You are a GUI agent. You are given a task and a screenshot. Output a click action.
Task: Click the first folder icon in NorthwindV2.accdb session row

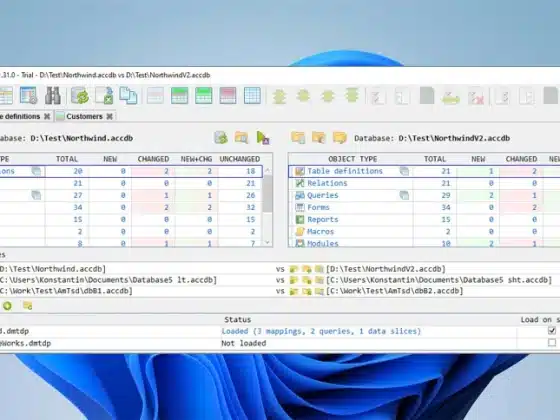[294, 269]
